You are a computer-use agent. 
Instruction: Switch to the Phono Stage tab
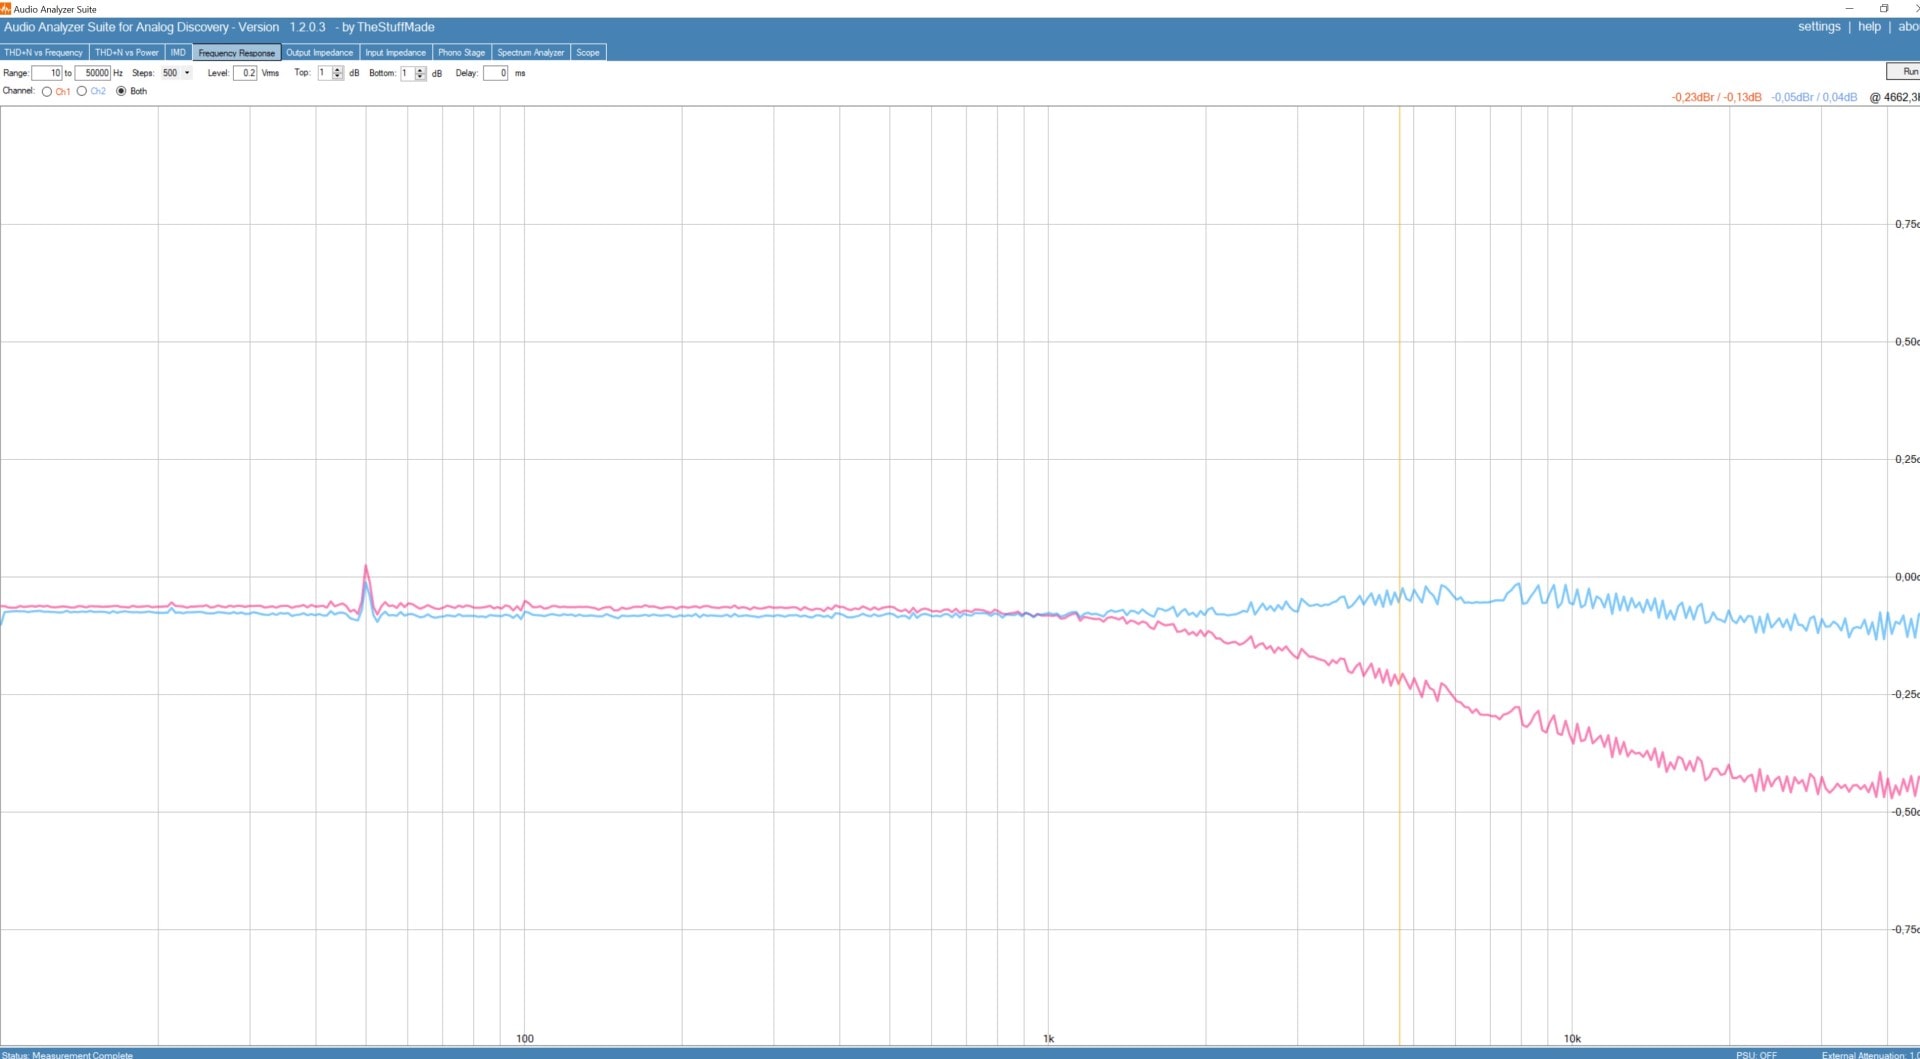coord(461,52)
